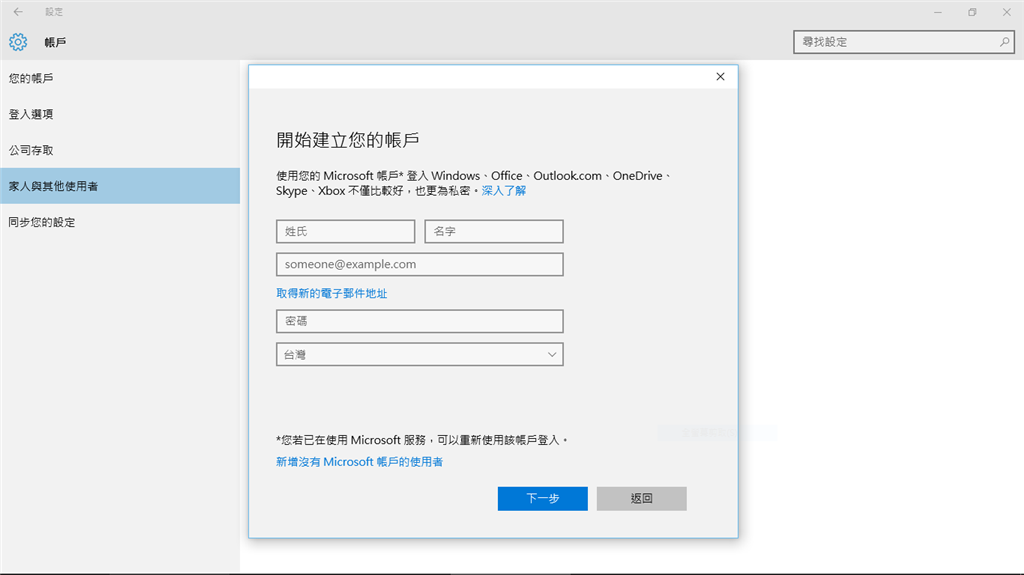Click the 名字 first name field
Image resolution: width=1024 pixels, height=575 pixels.
(494, 231)
